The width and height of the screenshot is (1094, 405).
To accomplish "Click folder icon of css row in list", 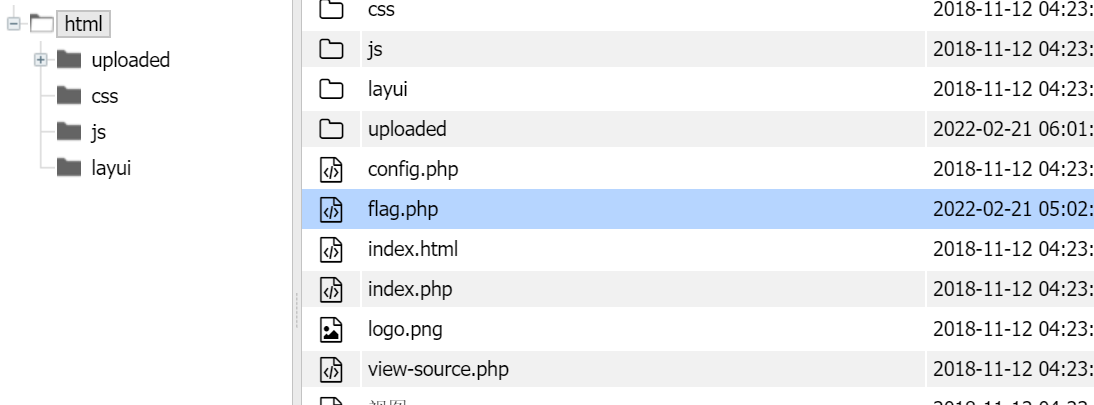I will [x=331, y=9].
